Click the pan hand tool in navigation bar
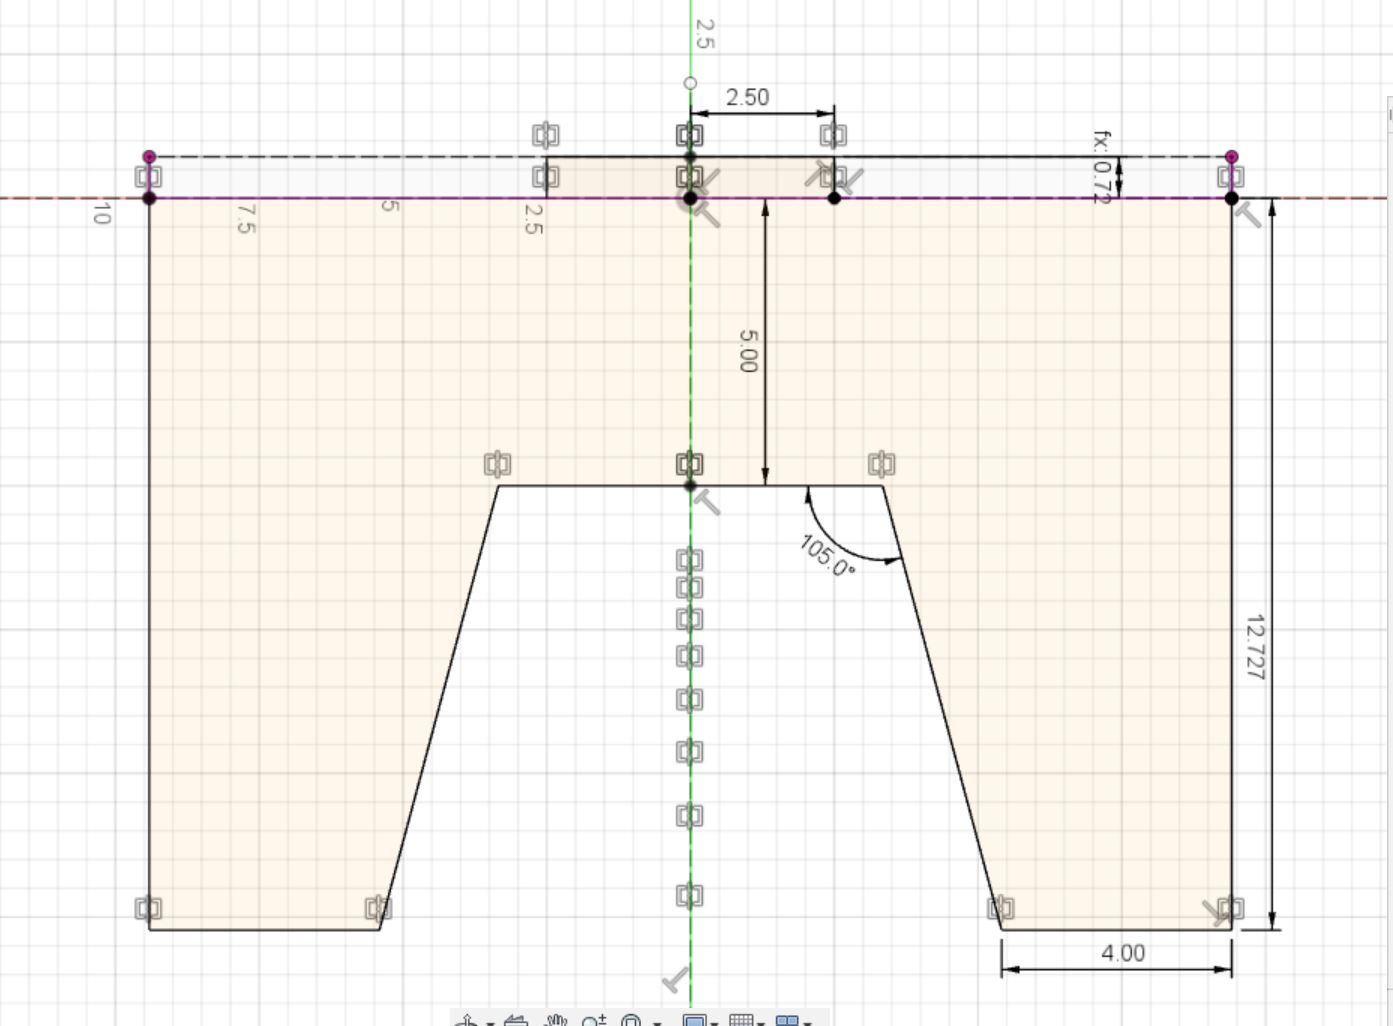 (556, 1020)
